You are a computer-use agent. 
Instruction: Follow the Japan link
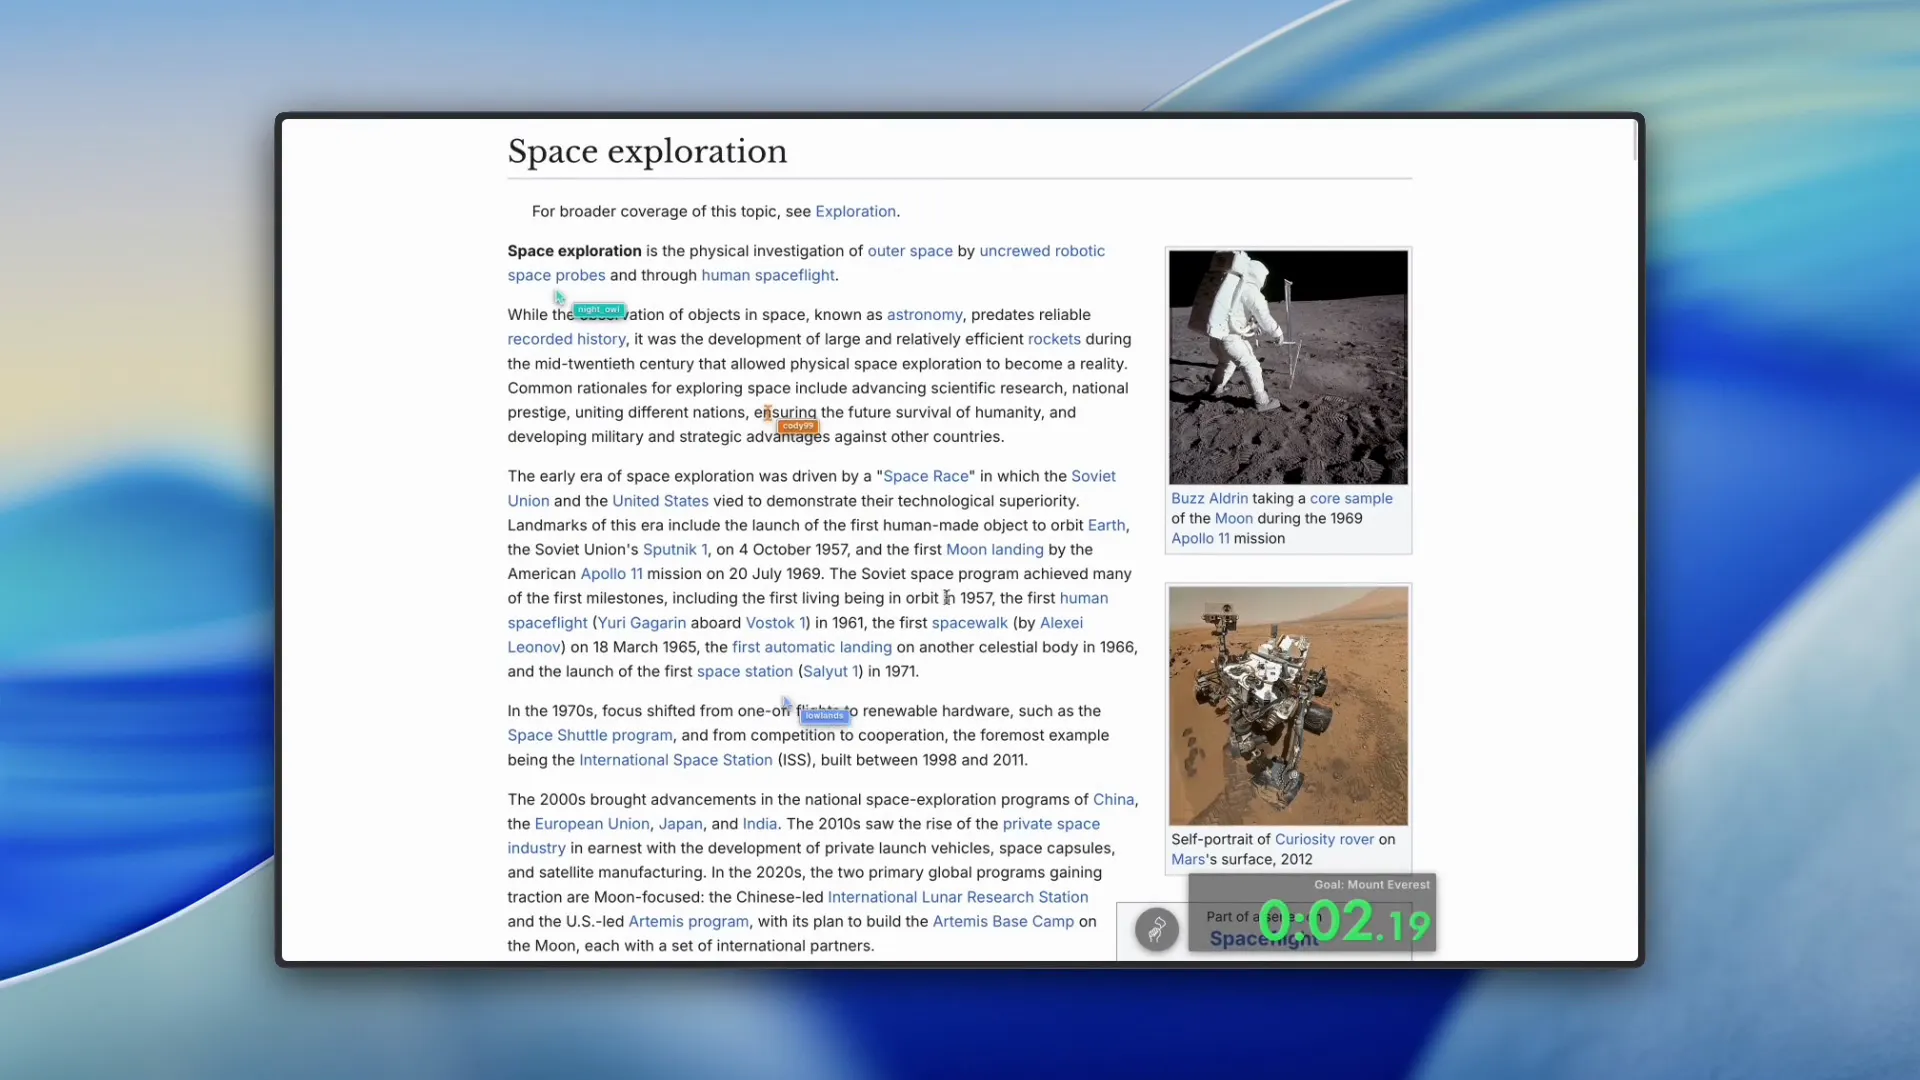[x=680, y=824]
